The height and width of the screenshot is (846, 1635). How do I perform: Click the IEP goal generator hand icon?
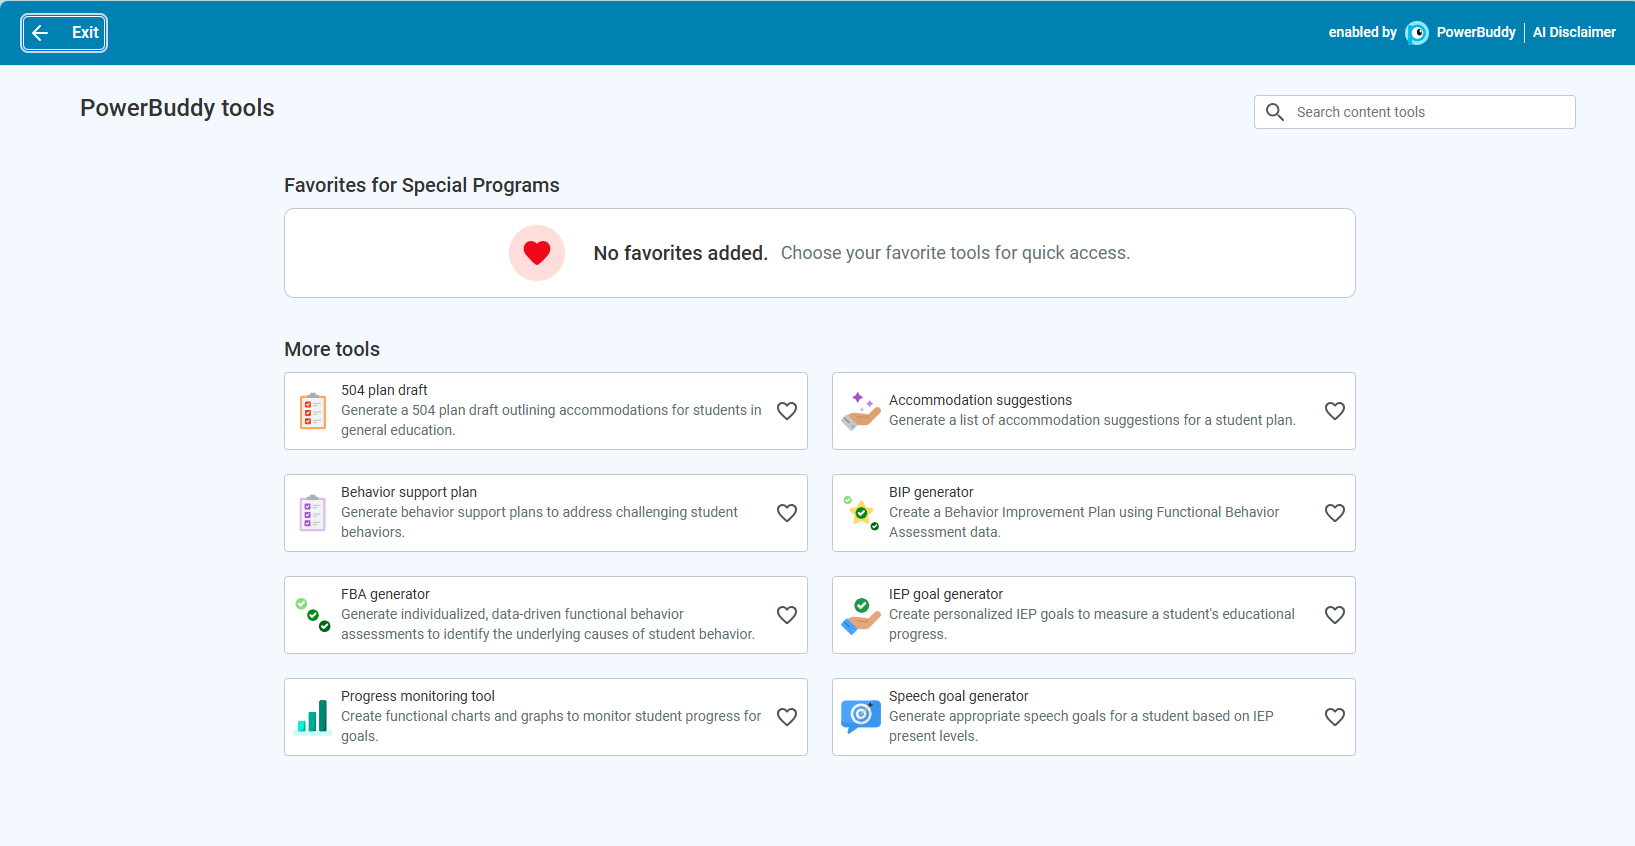[x=860, y=615]
